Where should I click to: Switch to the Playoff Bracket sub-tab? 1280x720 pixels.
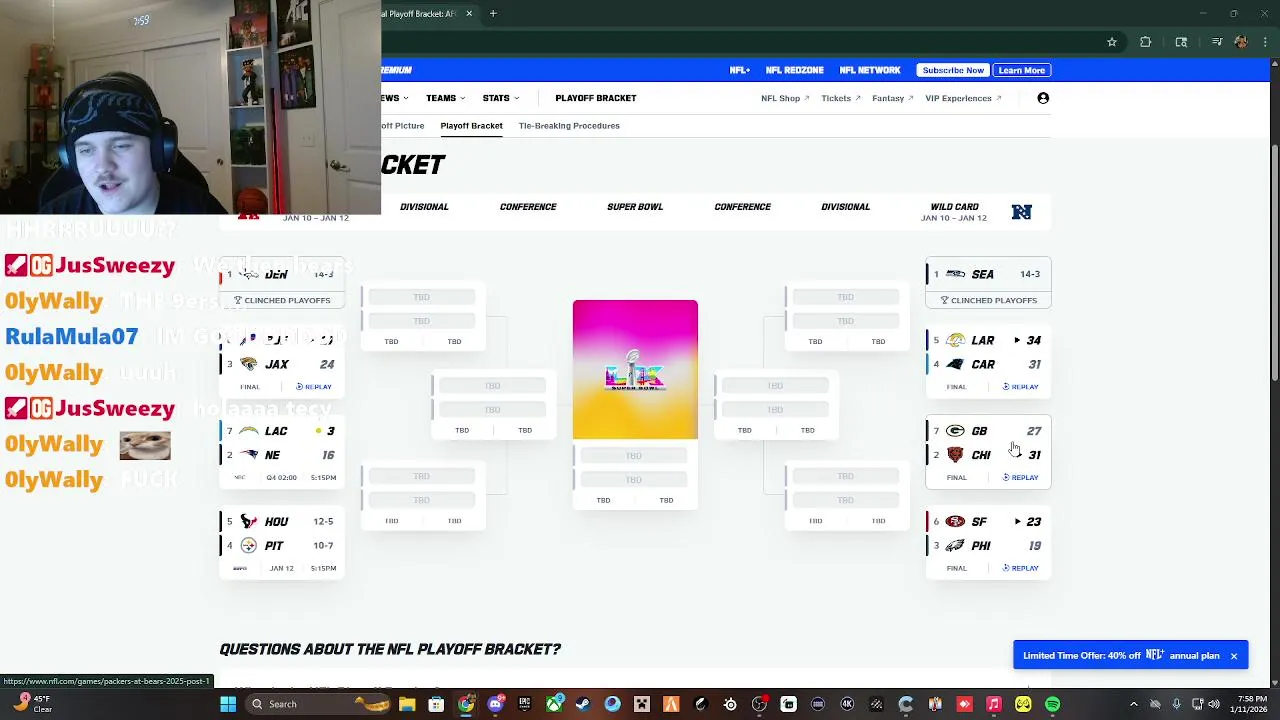click(471, 126)
